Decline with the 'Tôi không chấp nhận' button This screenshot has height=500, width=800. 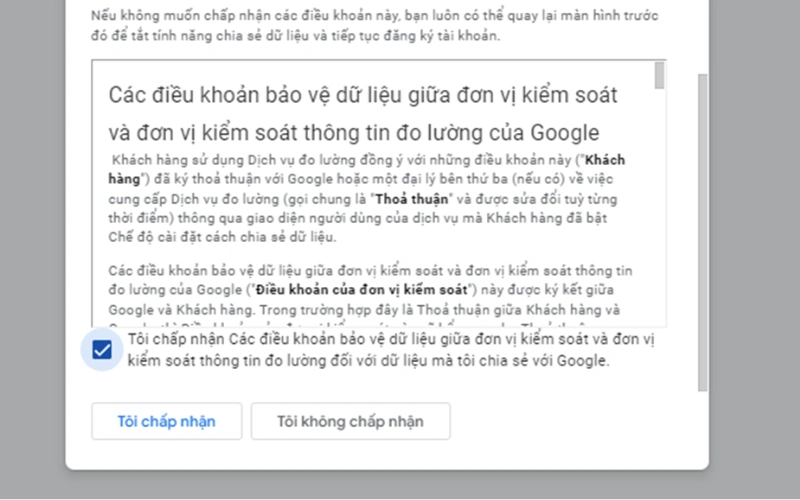(351, 421)
